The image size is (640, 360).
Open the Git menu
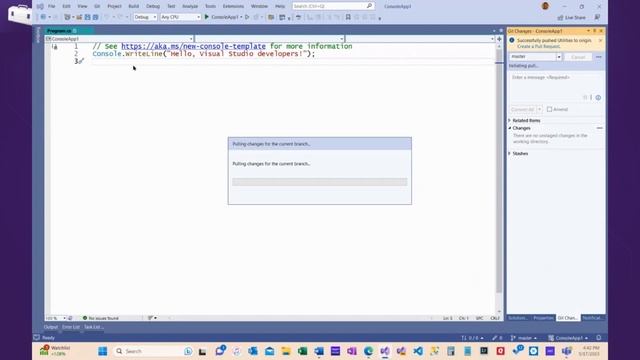pos(97,6)
